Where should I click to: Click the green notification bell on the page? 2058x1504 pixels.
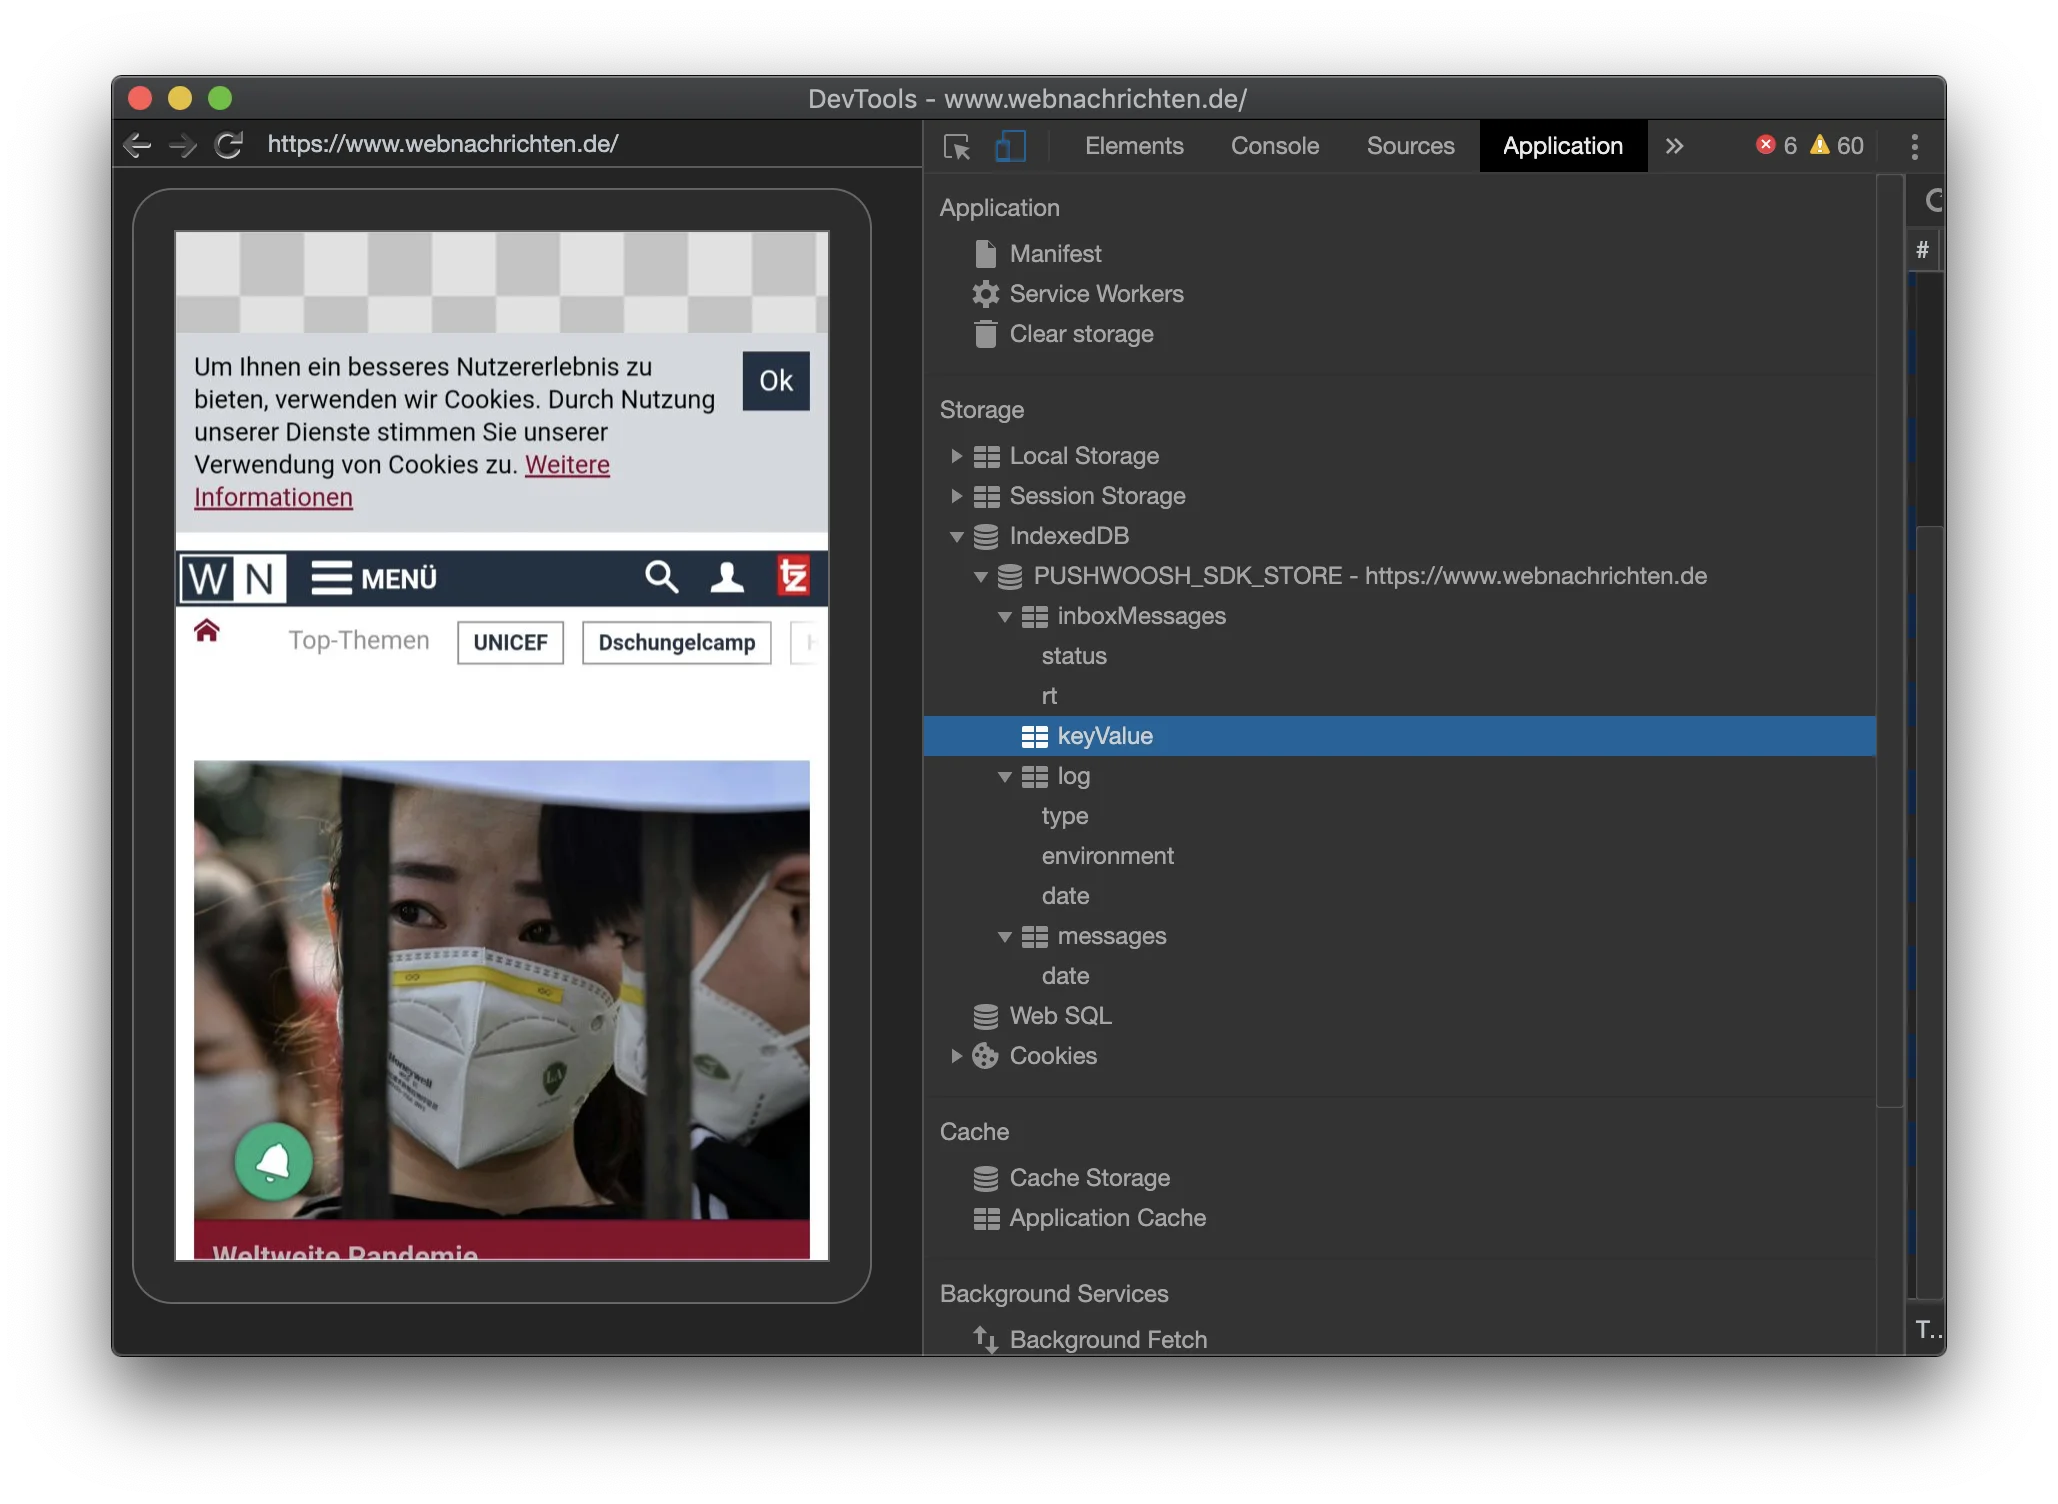[272, 1162]
